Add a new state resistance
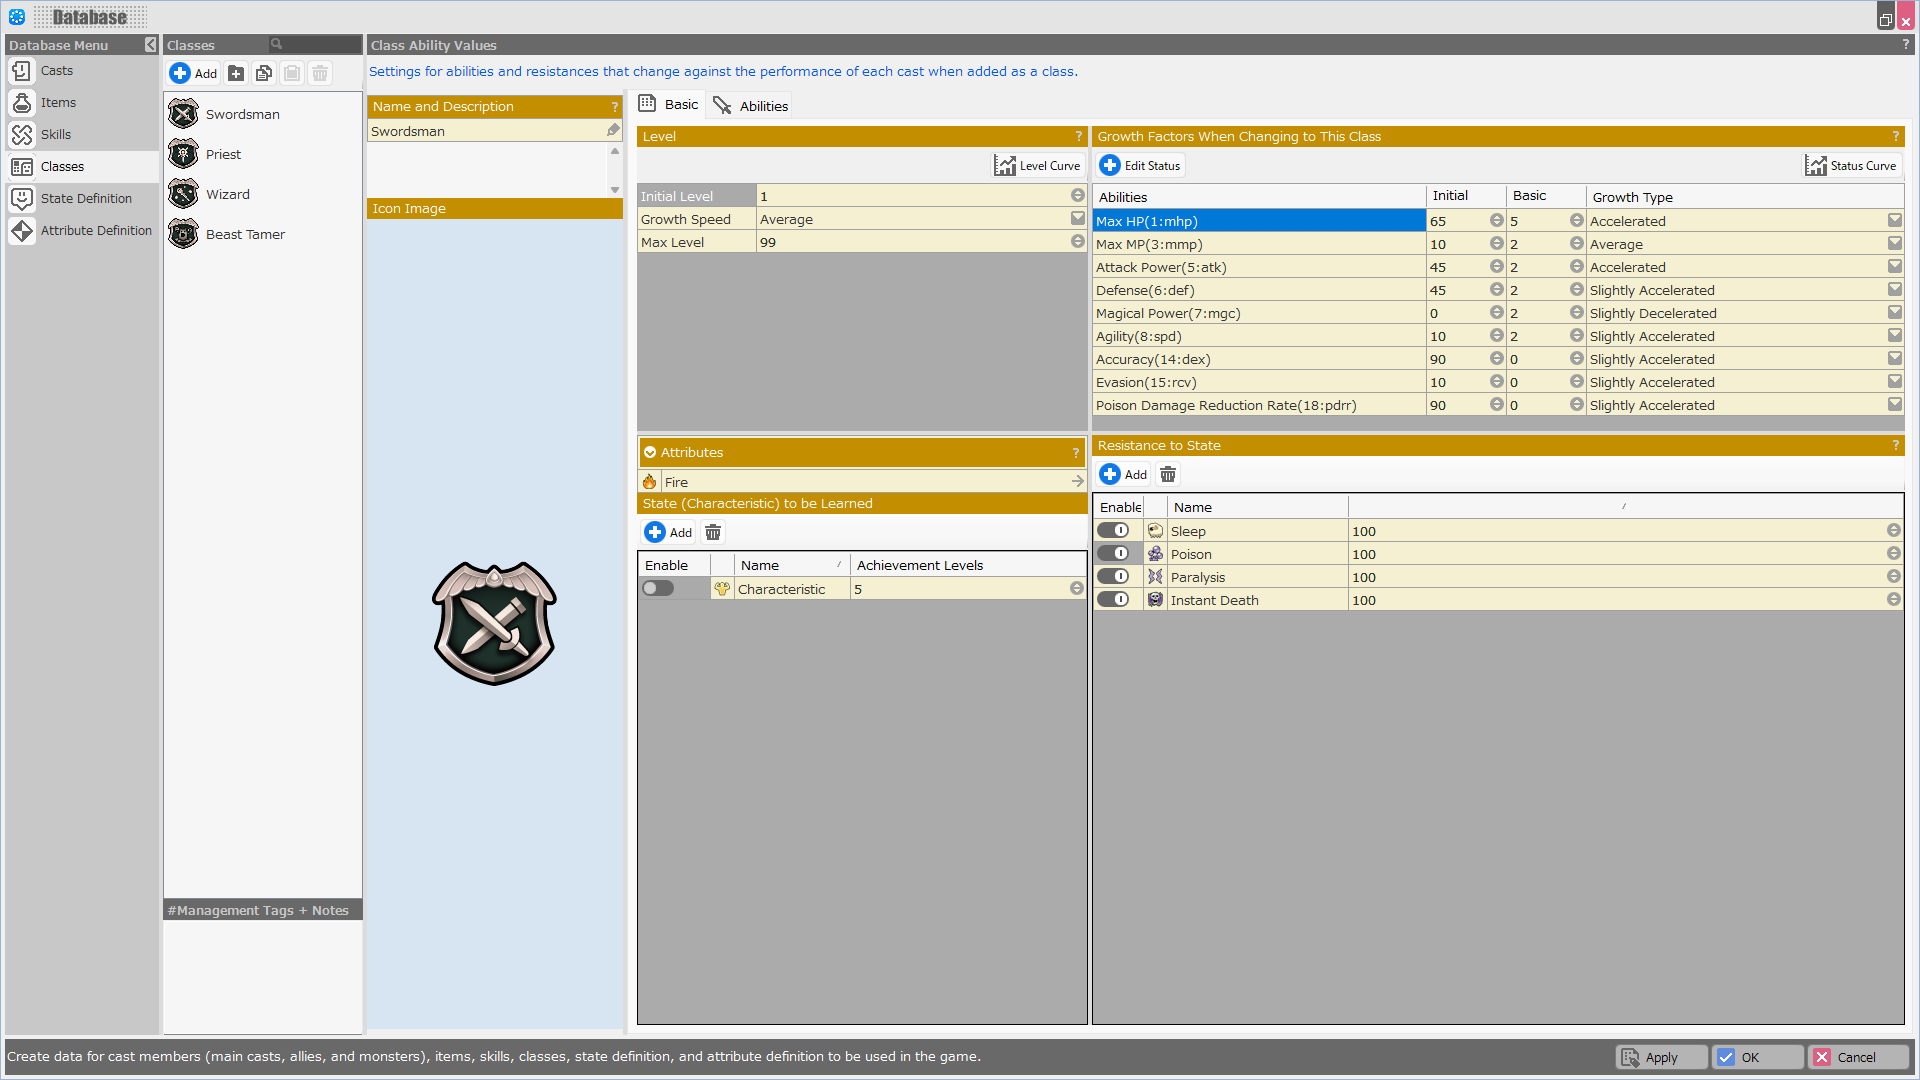Image resolution: width=1920 pixels, height=1080 pixels. pyautogui.click(x=1124, y=475)
